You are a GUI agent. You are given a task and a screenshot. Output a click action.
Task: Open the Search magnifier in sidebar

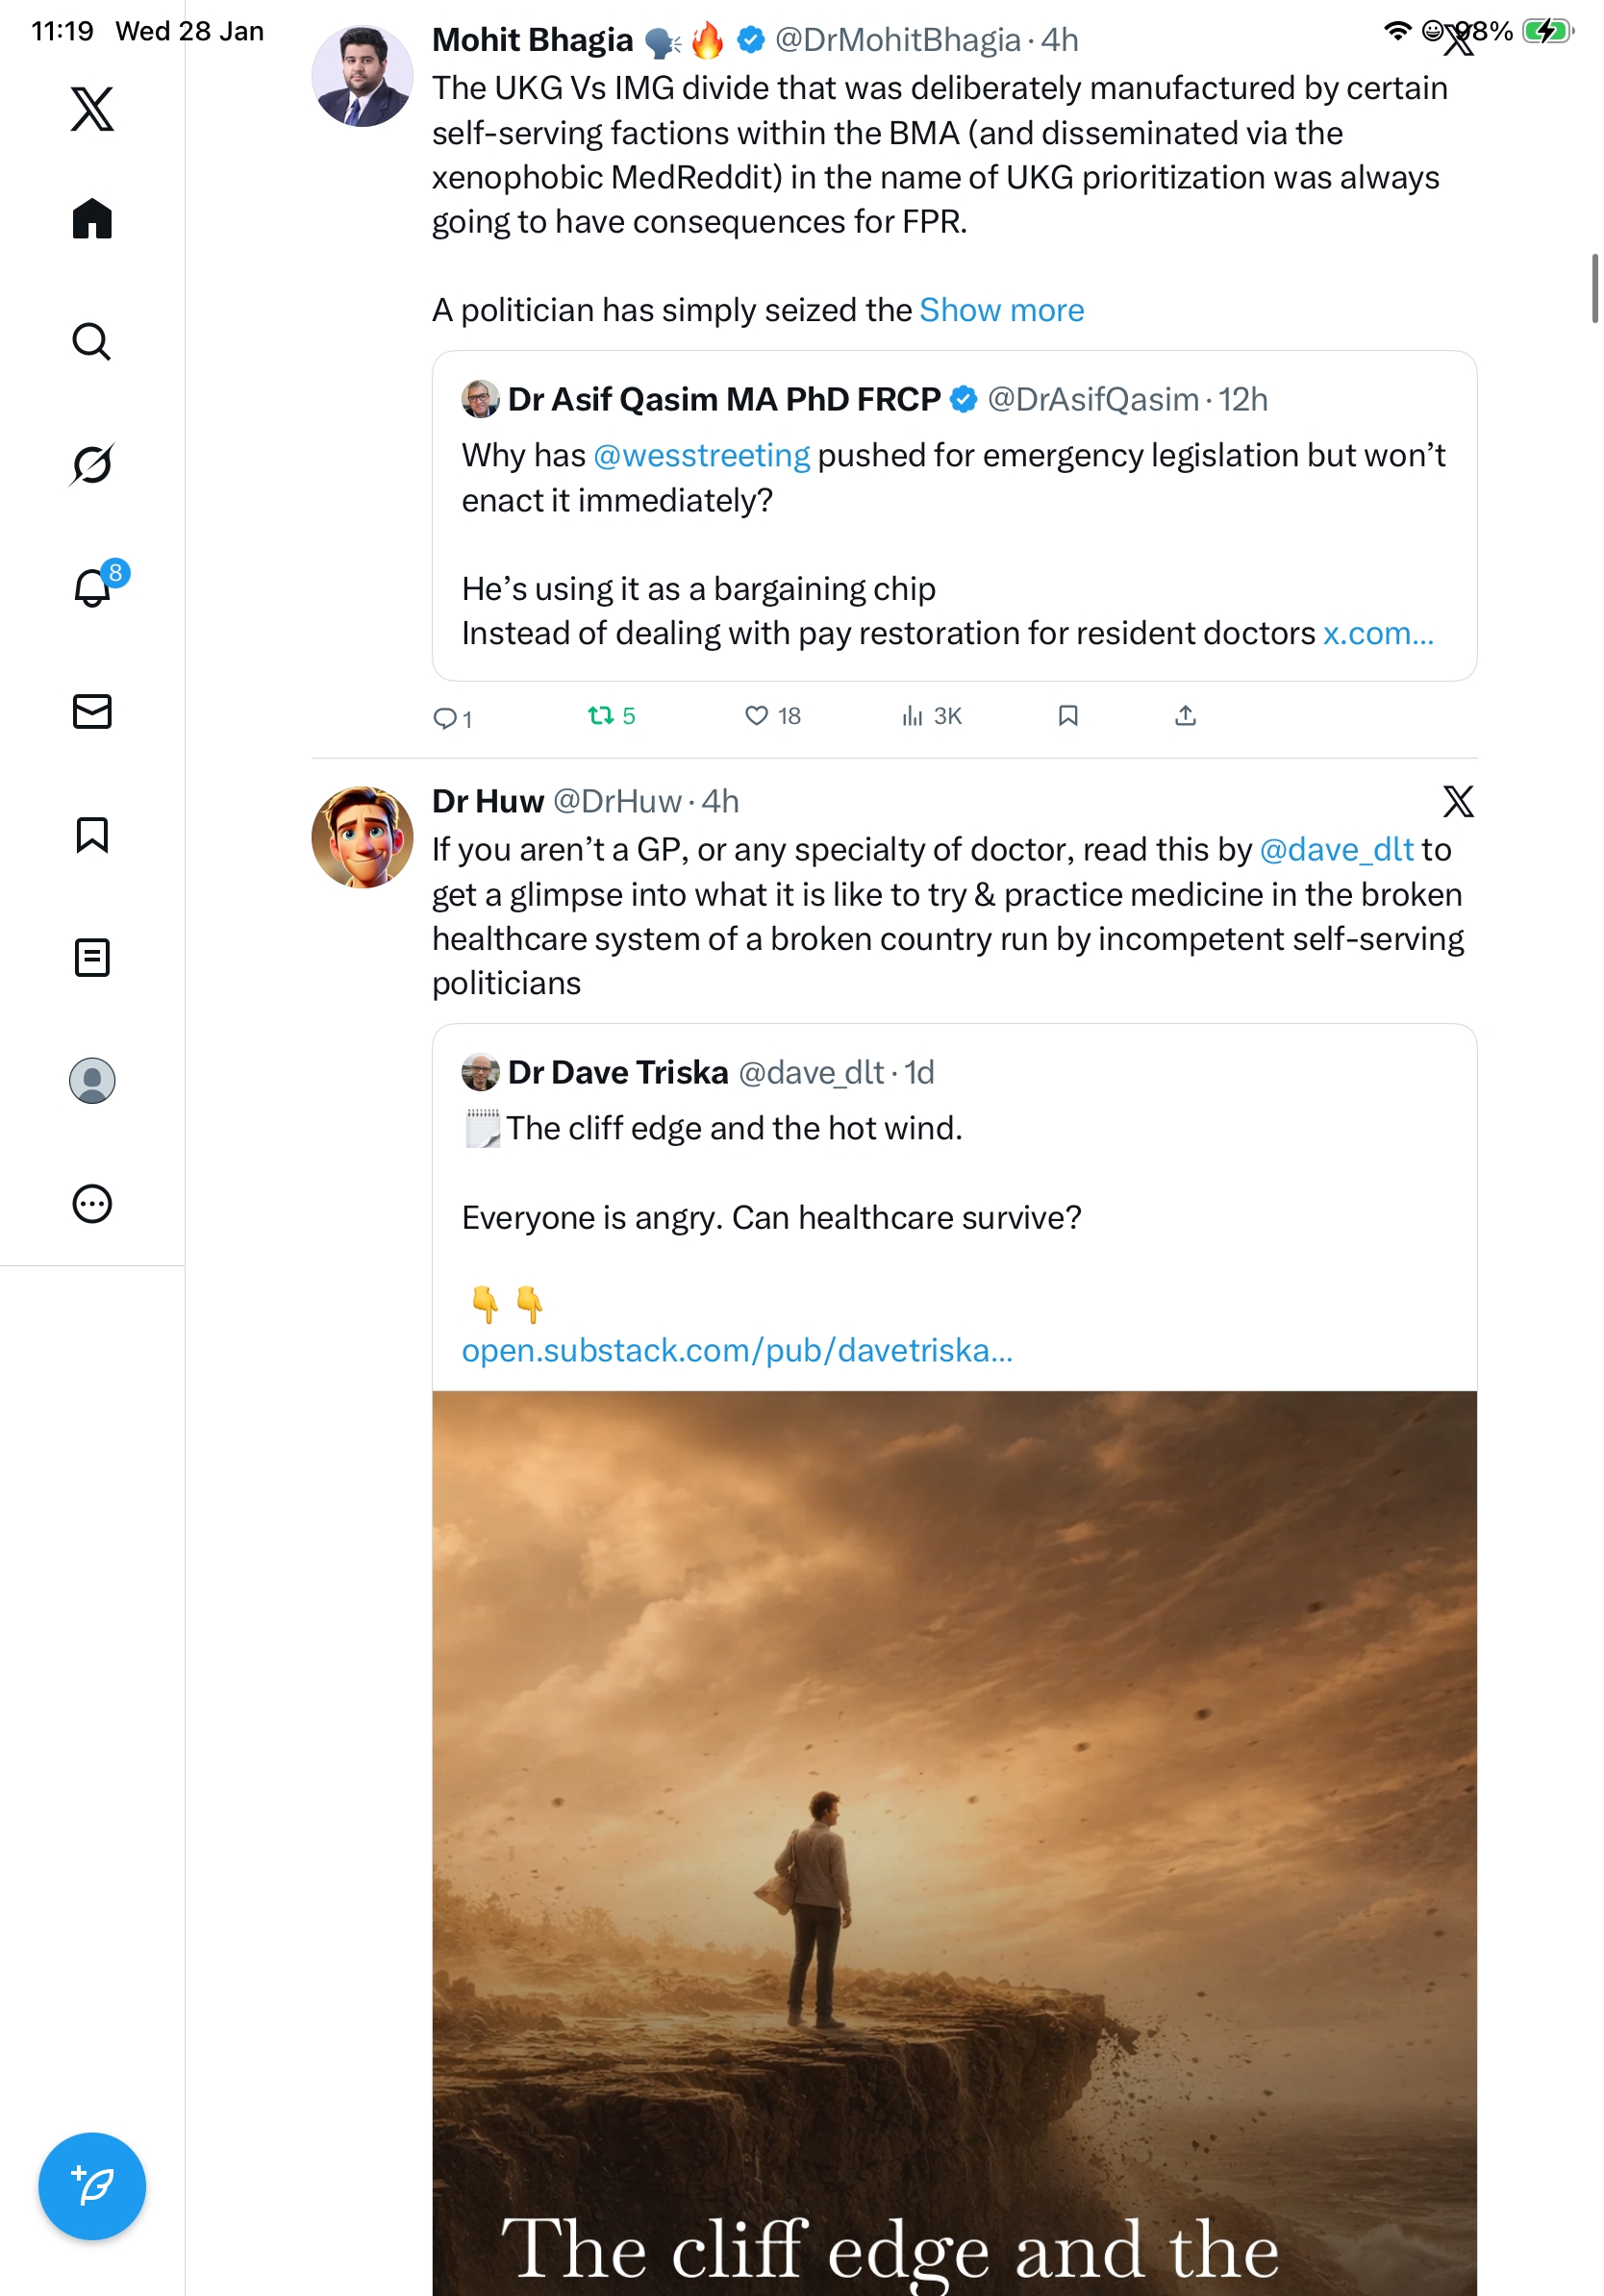(92, 341)
